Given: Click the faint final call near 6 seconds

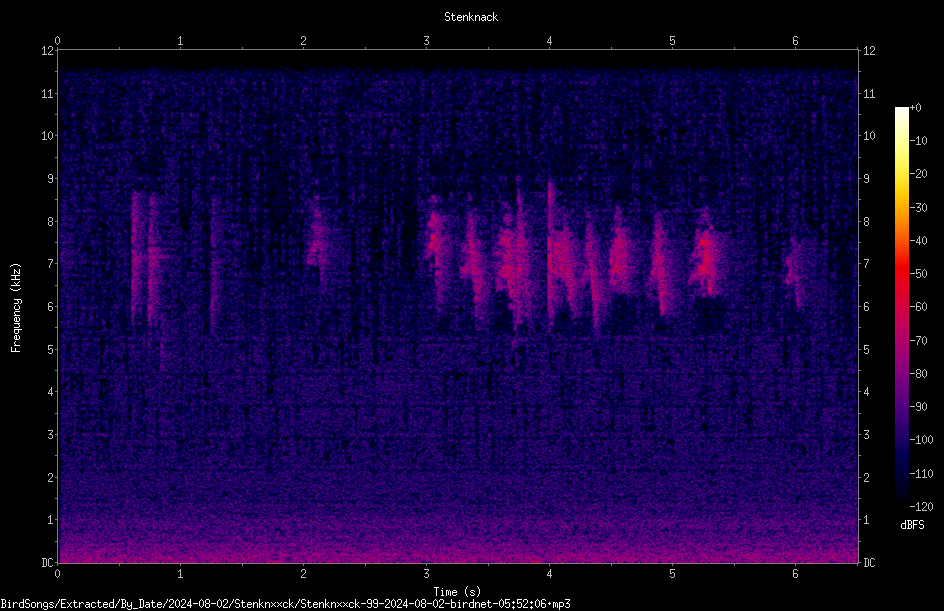Looking at the screenshot, I should [x=795, y=271].
